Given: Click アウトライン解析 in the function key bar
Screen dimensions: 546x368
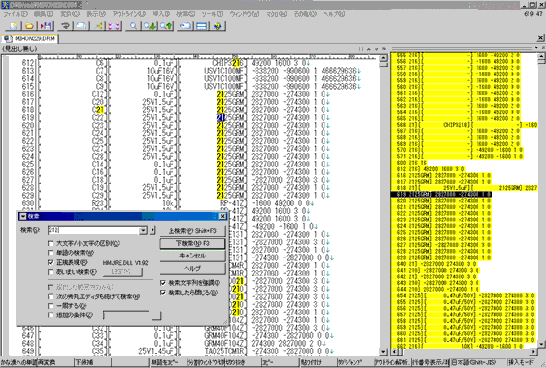Looking at the screenshot, I should [392, 362].
